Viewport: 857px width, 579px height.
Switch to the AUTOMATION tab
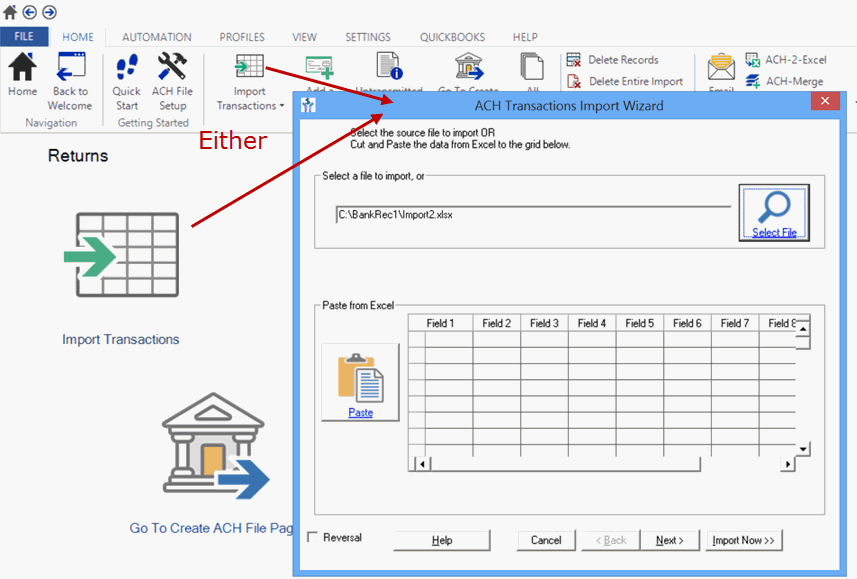(156, 37)
